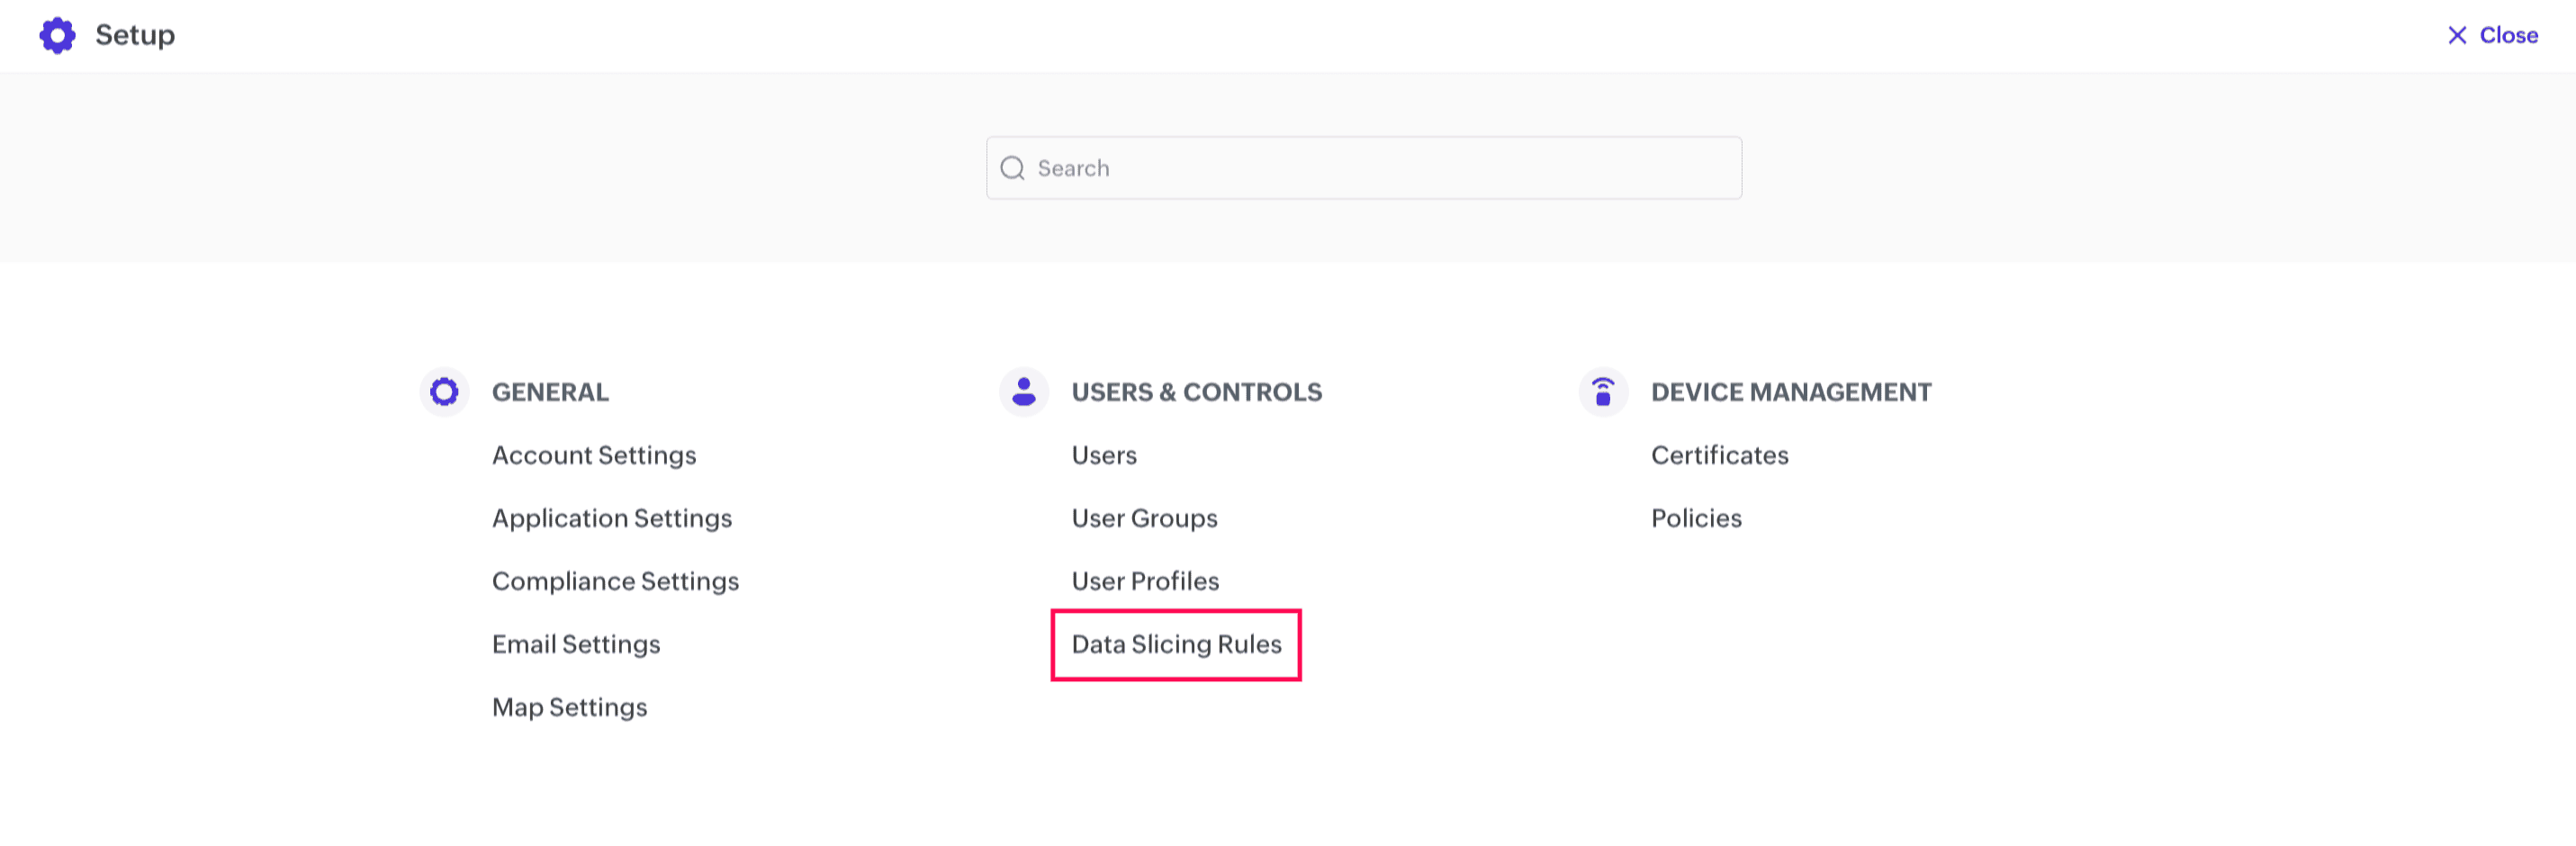Click the Users & Controls person icon
The height and width of the screenshot is (846, 2576).
(1023, 392)
